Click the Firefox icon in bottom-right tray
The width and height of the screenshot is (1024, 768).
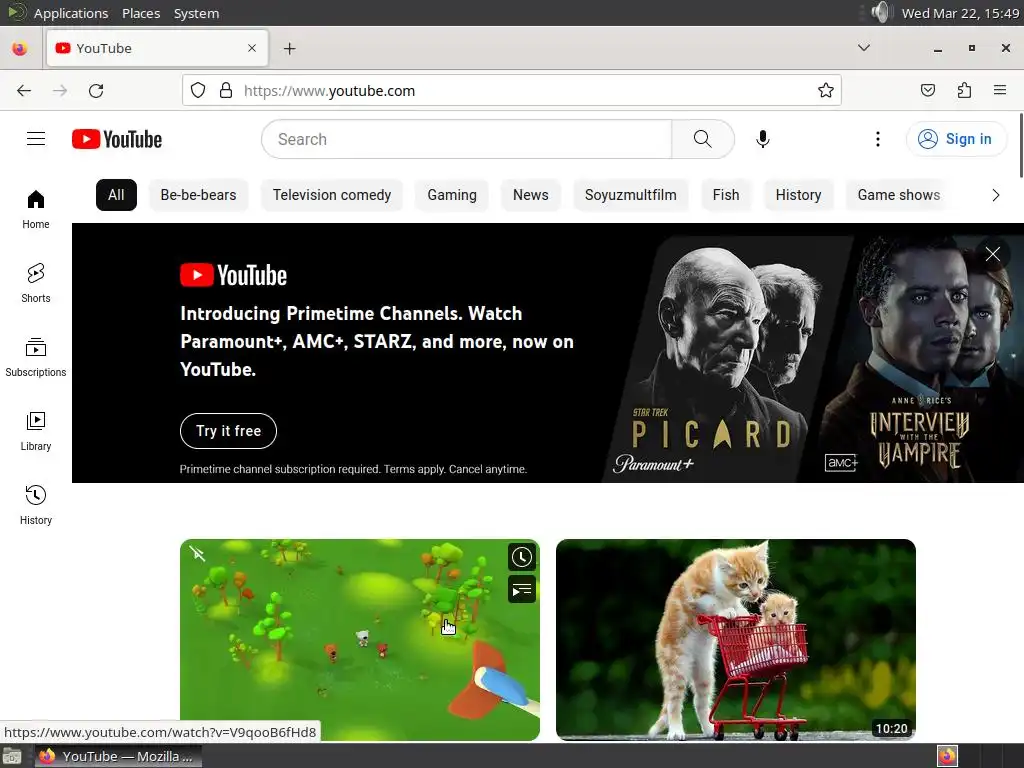pos(947,756)
